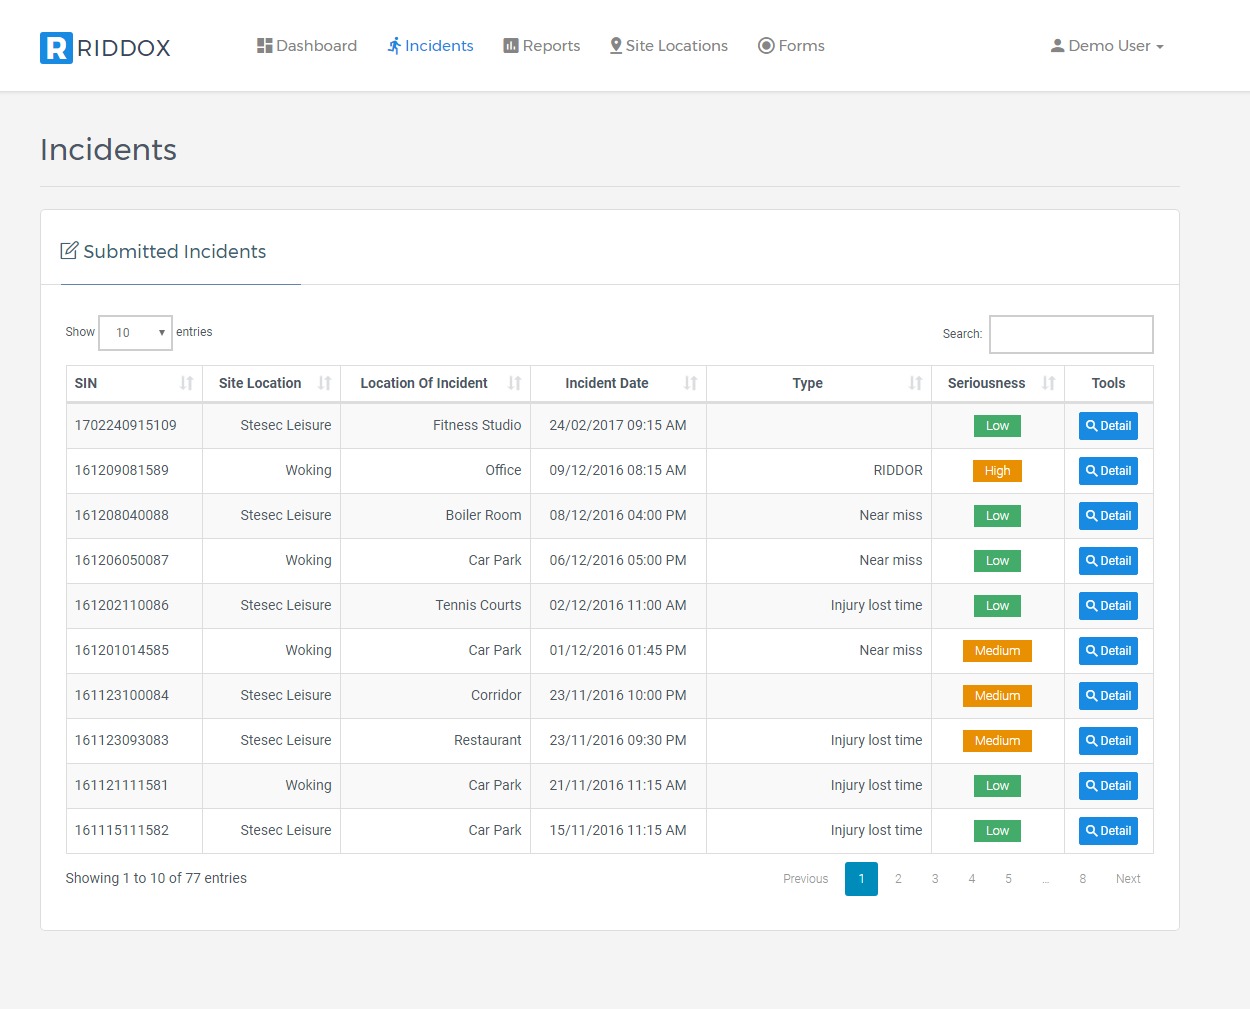The width and height of the screenshot is (1250, 1009).
Task: Open Detail for incident 1702240915109
Action: pos(1108,426)
